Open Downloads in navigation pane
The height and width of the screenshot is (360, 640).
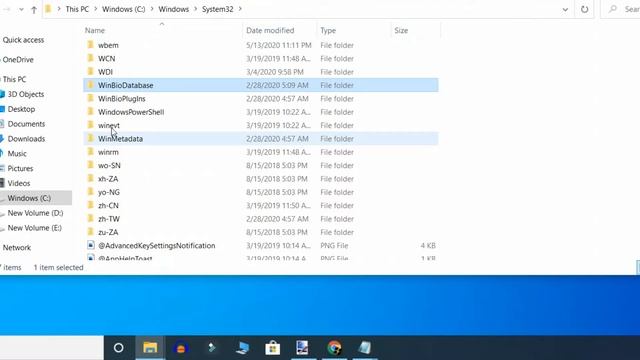[x=26, y=139]
